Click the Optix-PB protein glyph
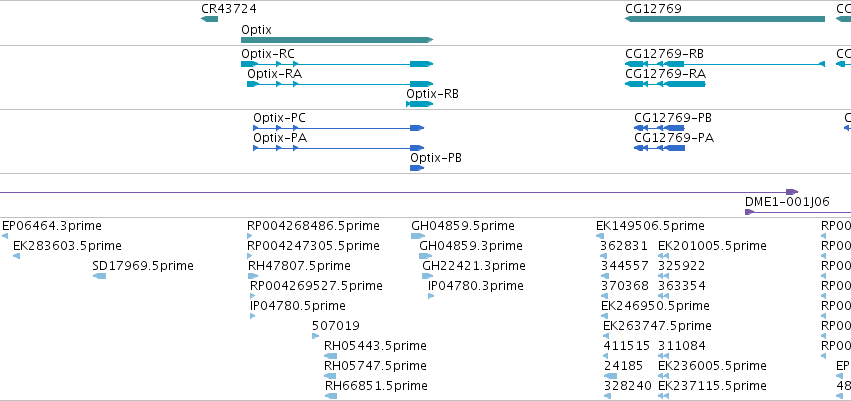 [417, 168]
